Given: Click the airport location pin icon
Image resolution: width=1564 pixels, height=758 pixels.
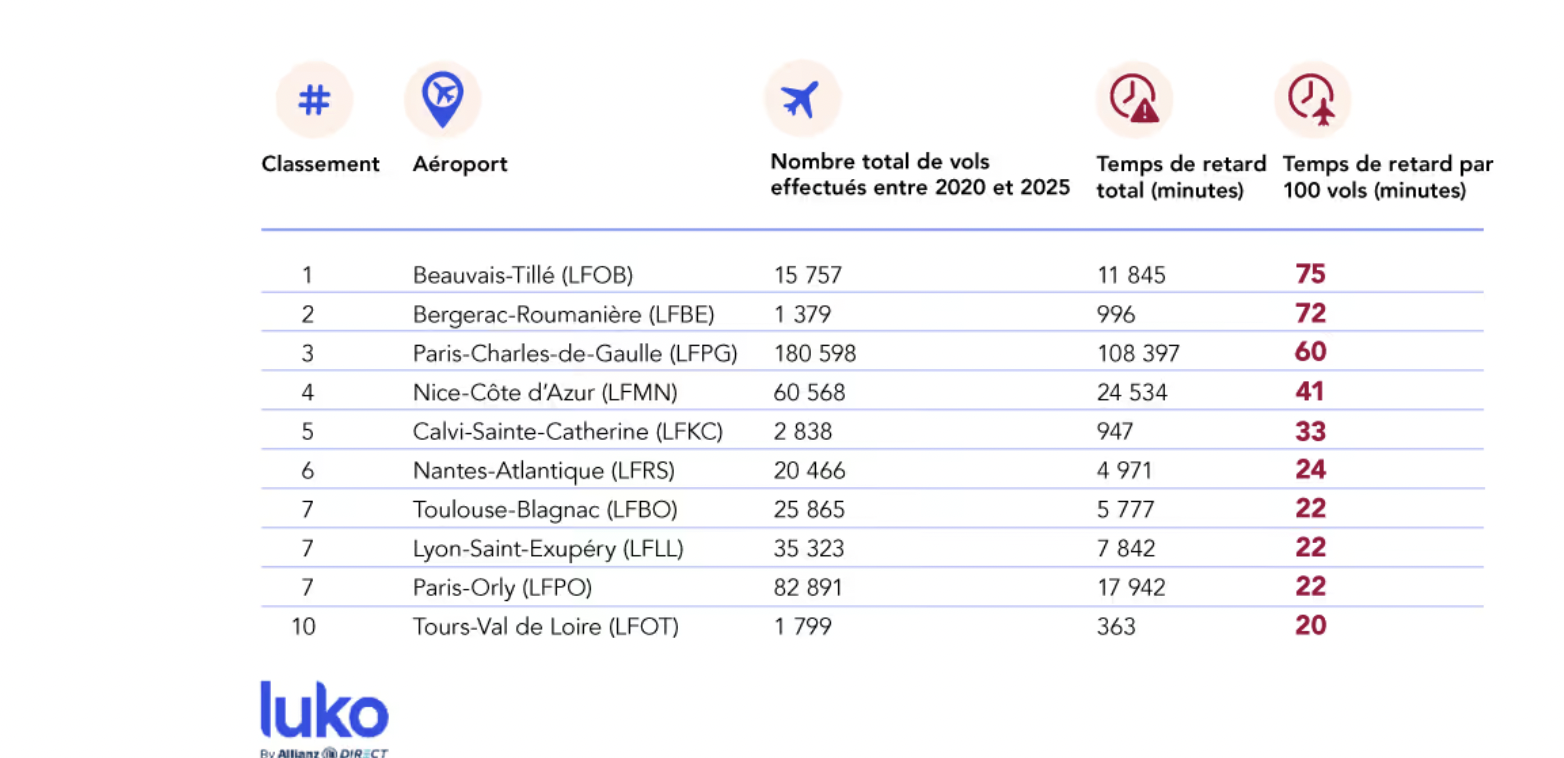Looking at the screenshot, I should pyautogui.click(x=442, y=99).
